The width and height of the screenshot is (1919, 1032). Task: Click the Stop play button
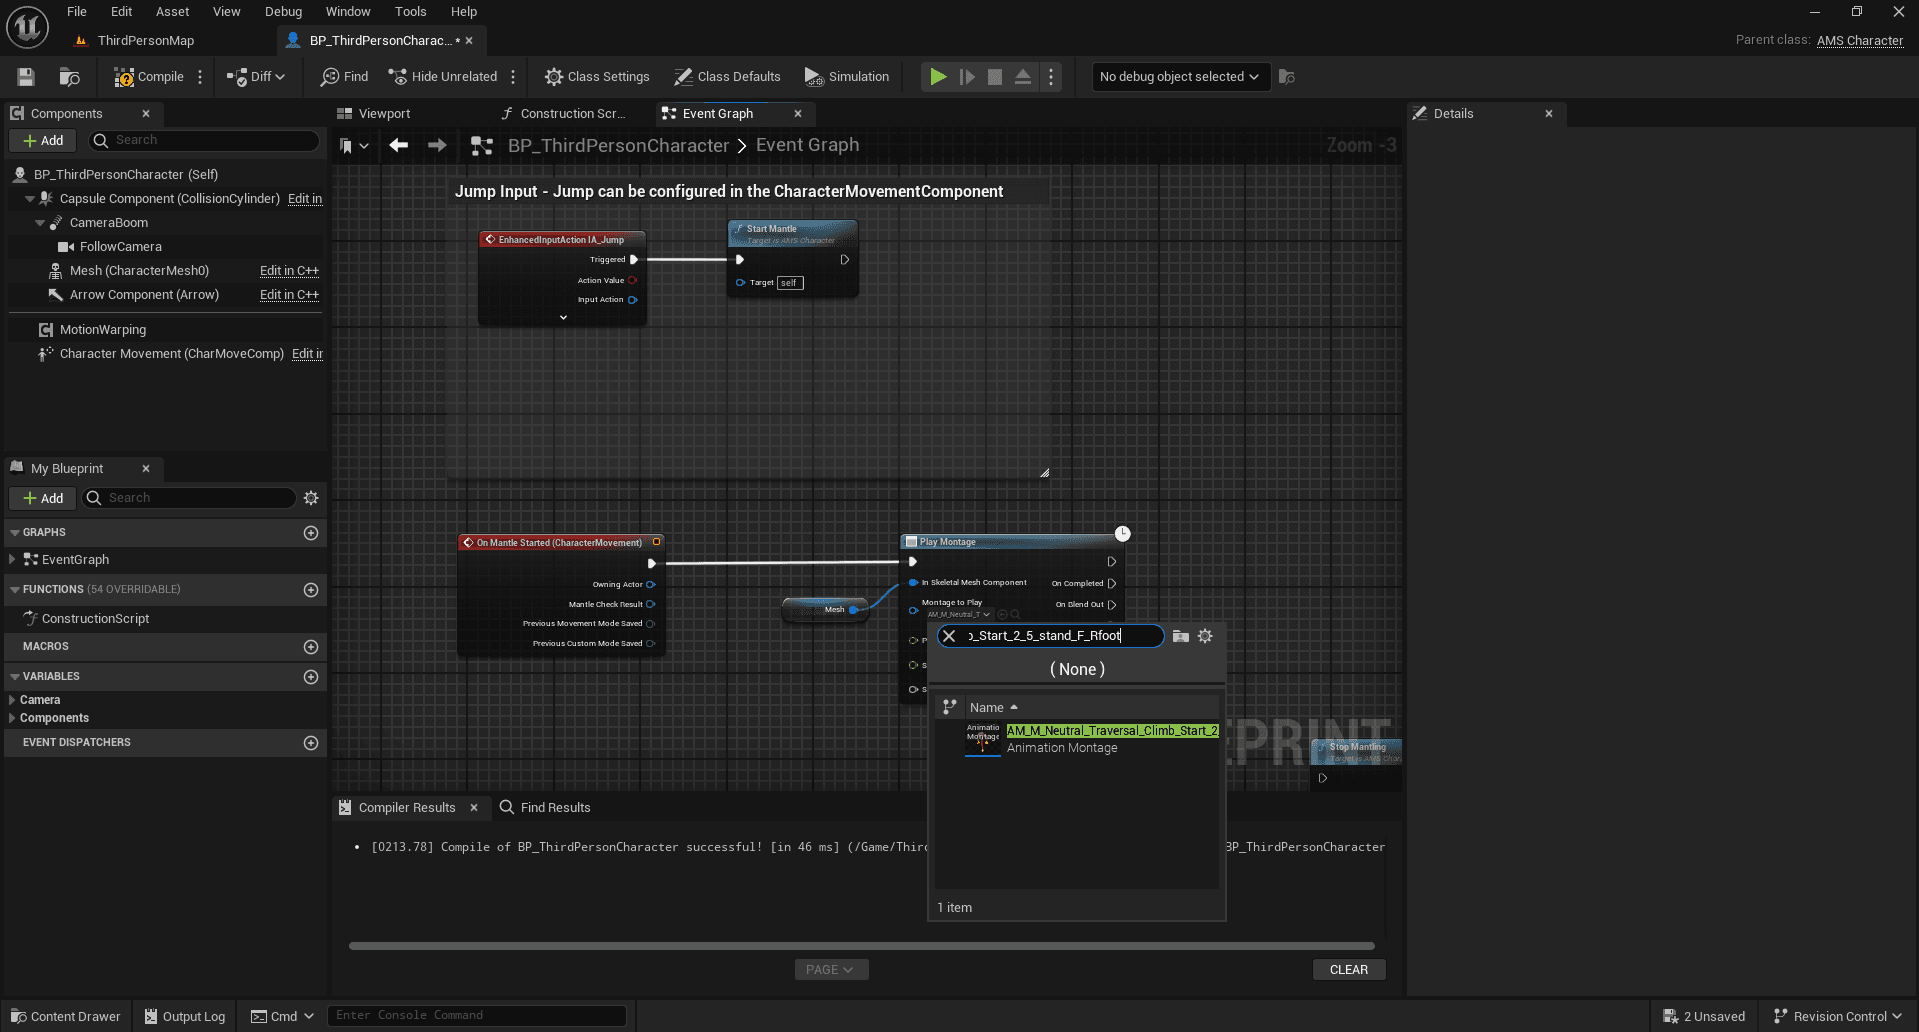coord(995,77)
